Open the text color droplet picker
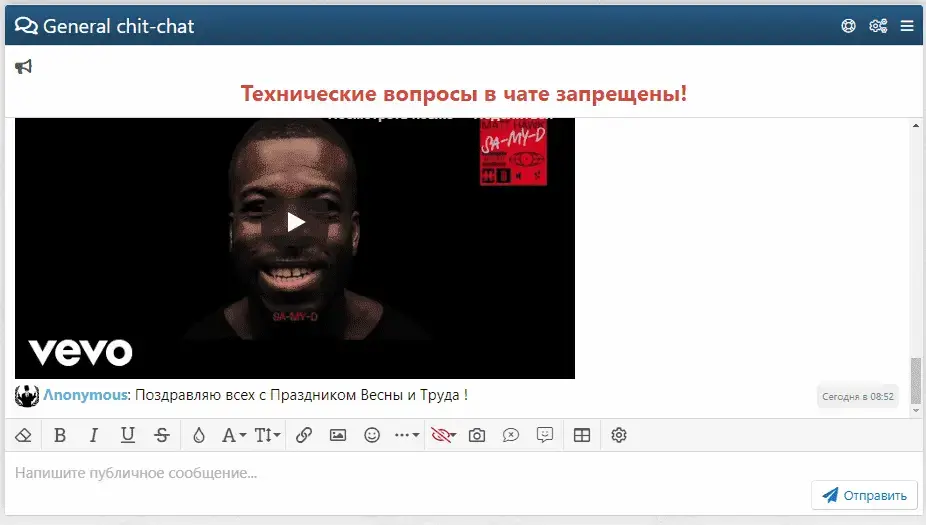 (x=199, y=436)
